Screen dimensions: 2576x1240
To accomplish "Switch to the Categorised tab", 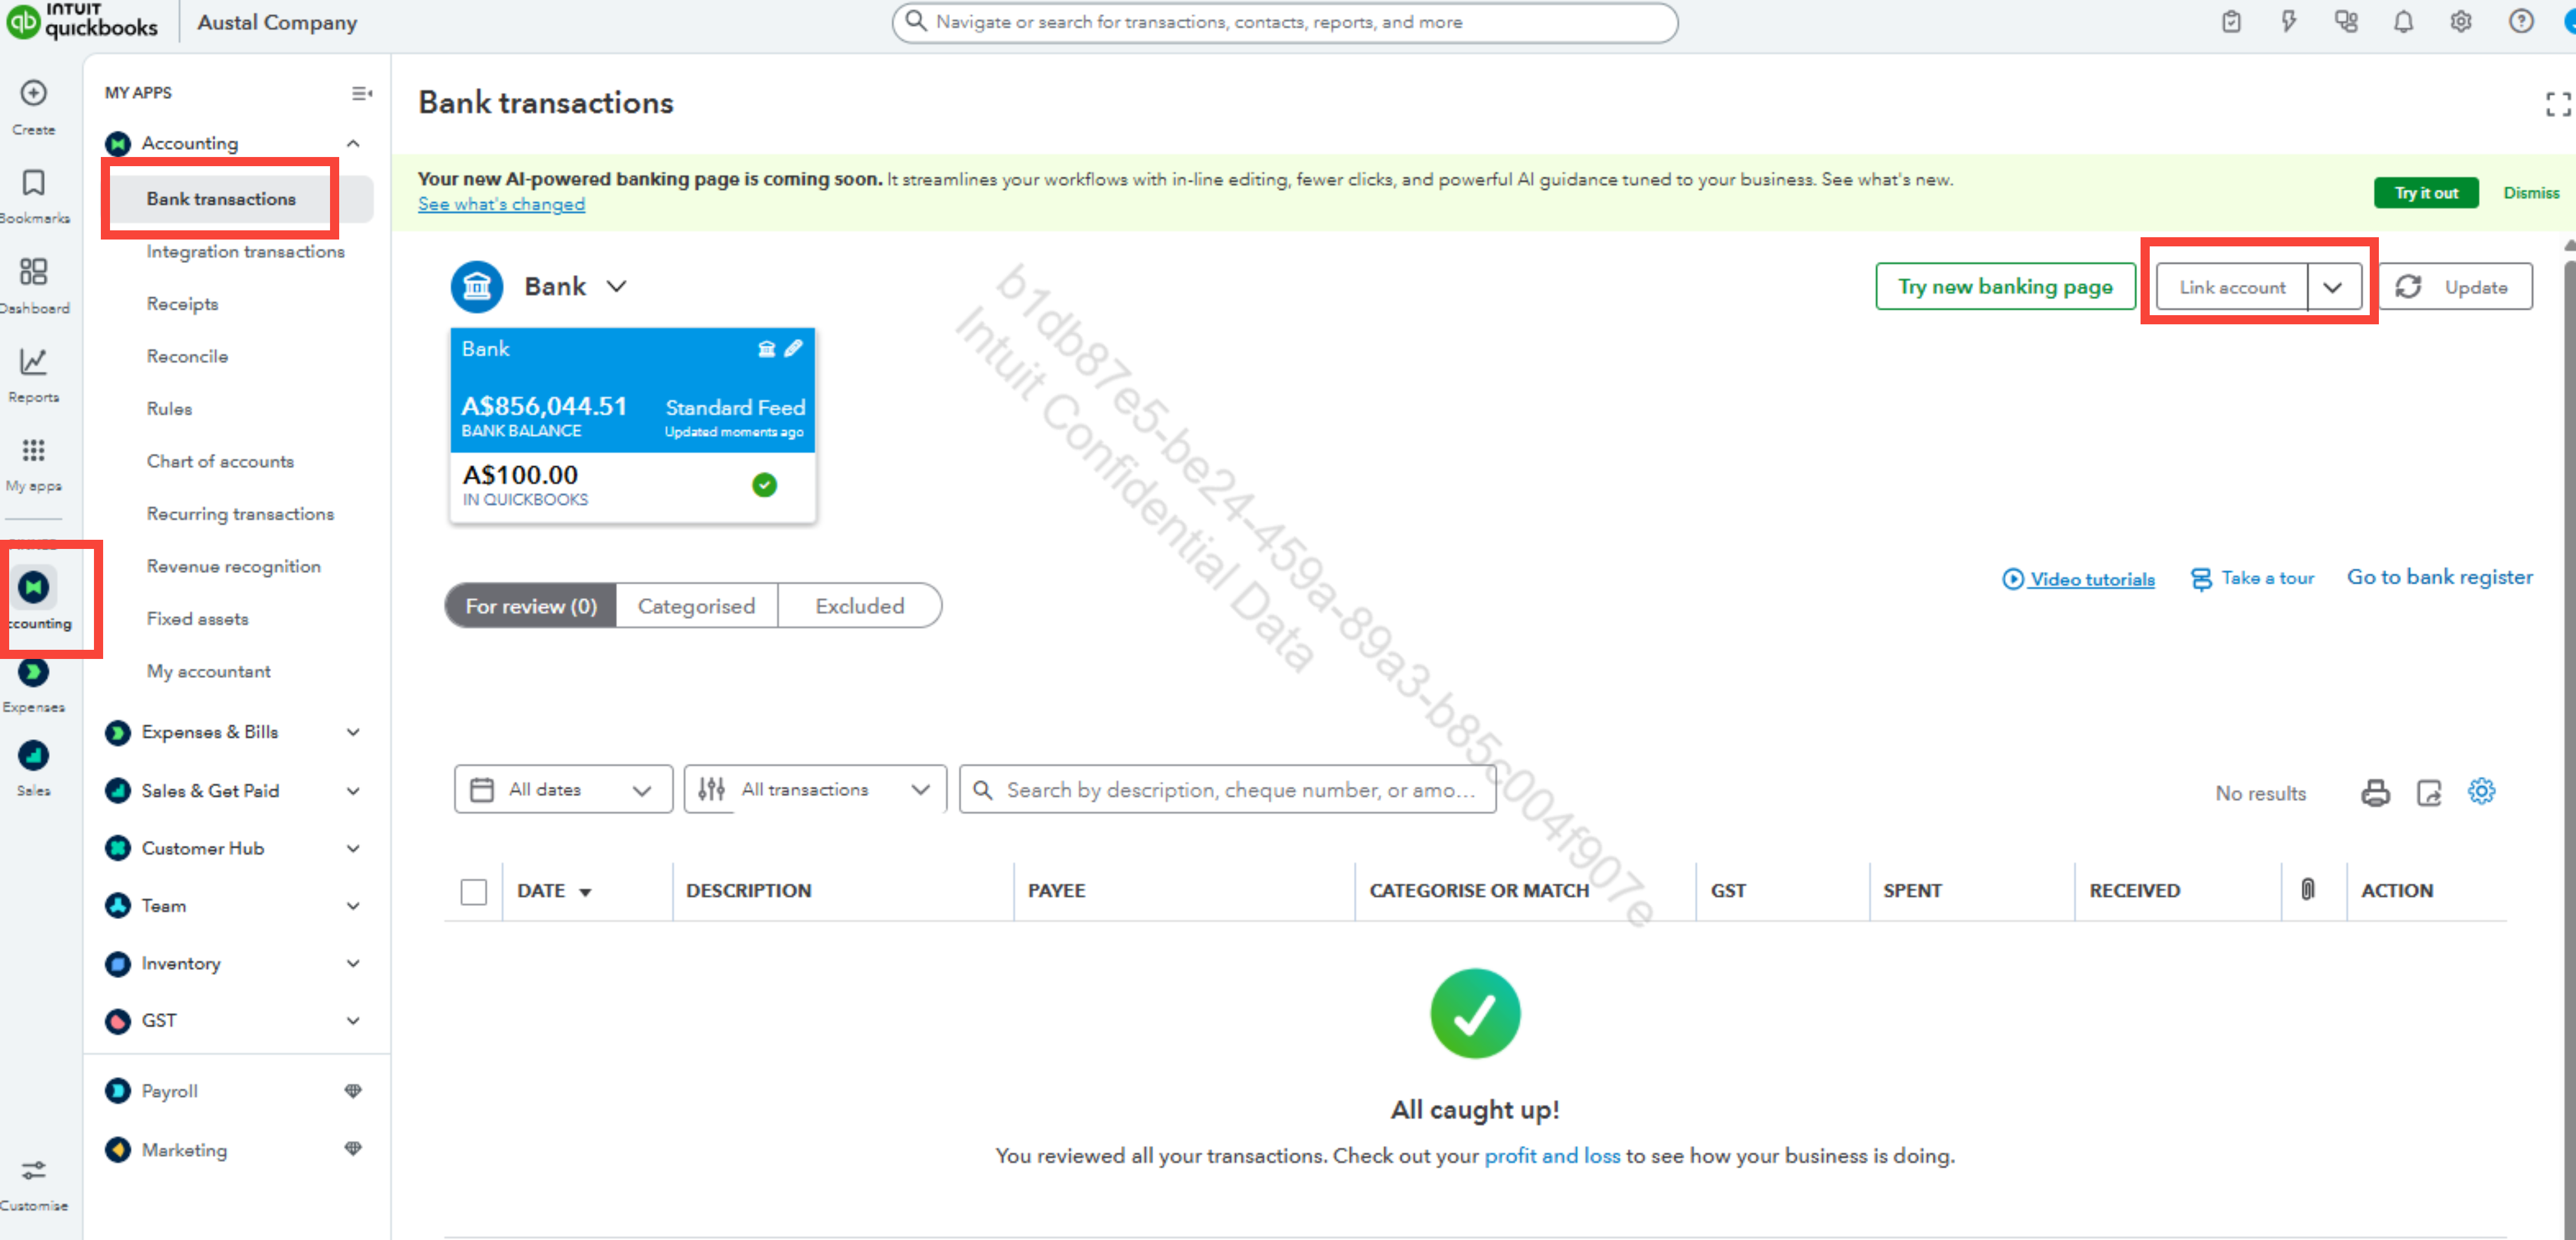I will 696,606.
